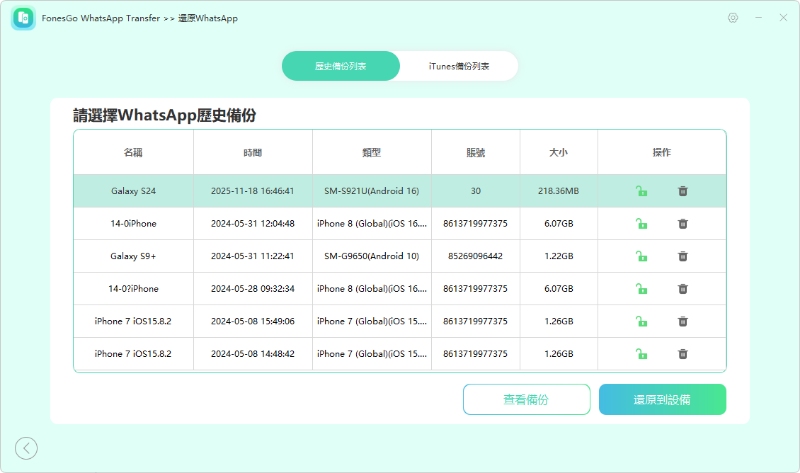Delete the Galaxy S9+ backup via trash icon

coord(683,256)
